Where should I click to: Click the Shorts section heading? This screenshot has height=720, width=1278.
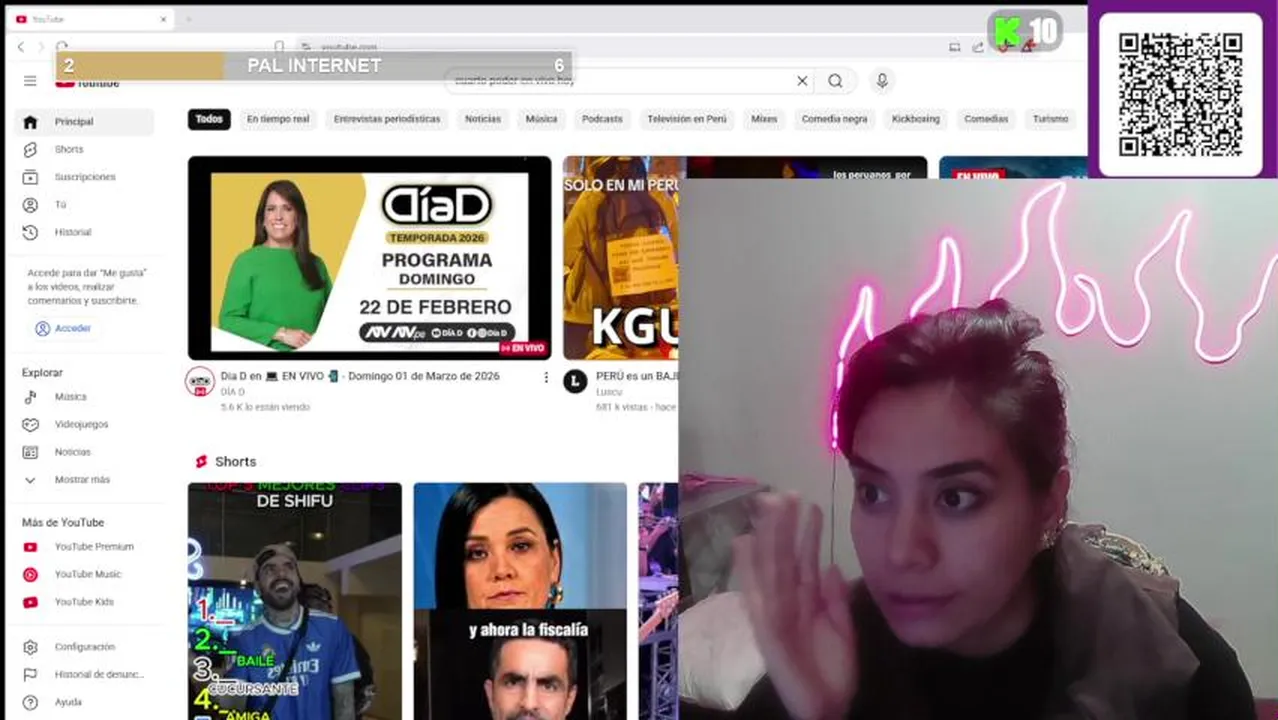pos(235,462)
